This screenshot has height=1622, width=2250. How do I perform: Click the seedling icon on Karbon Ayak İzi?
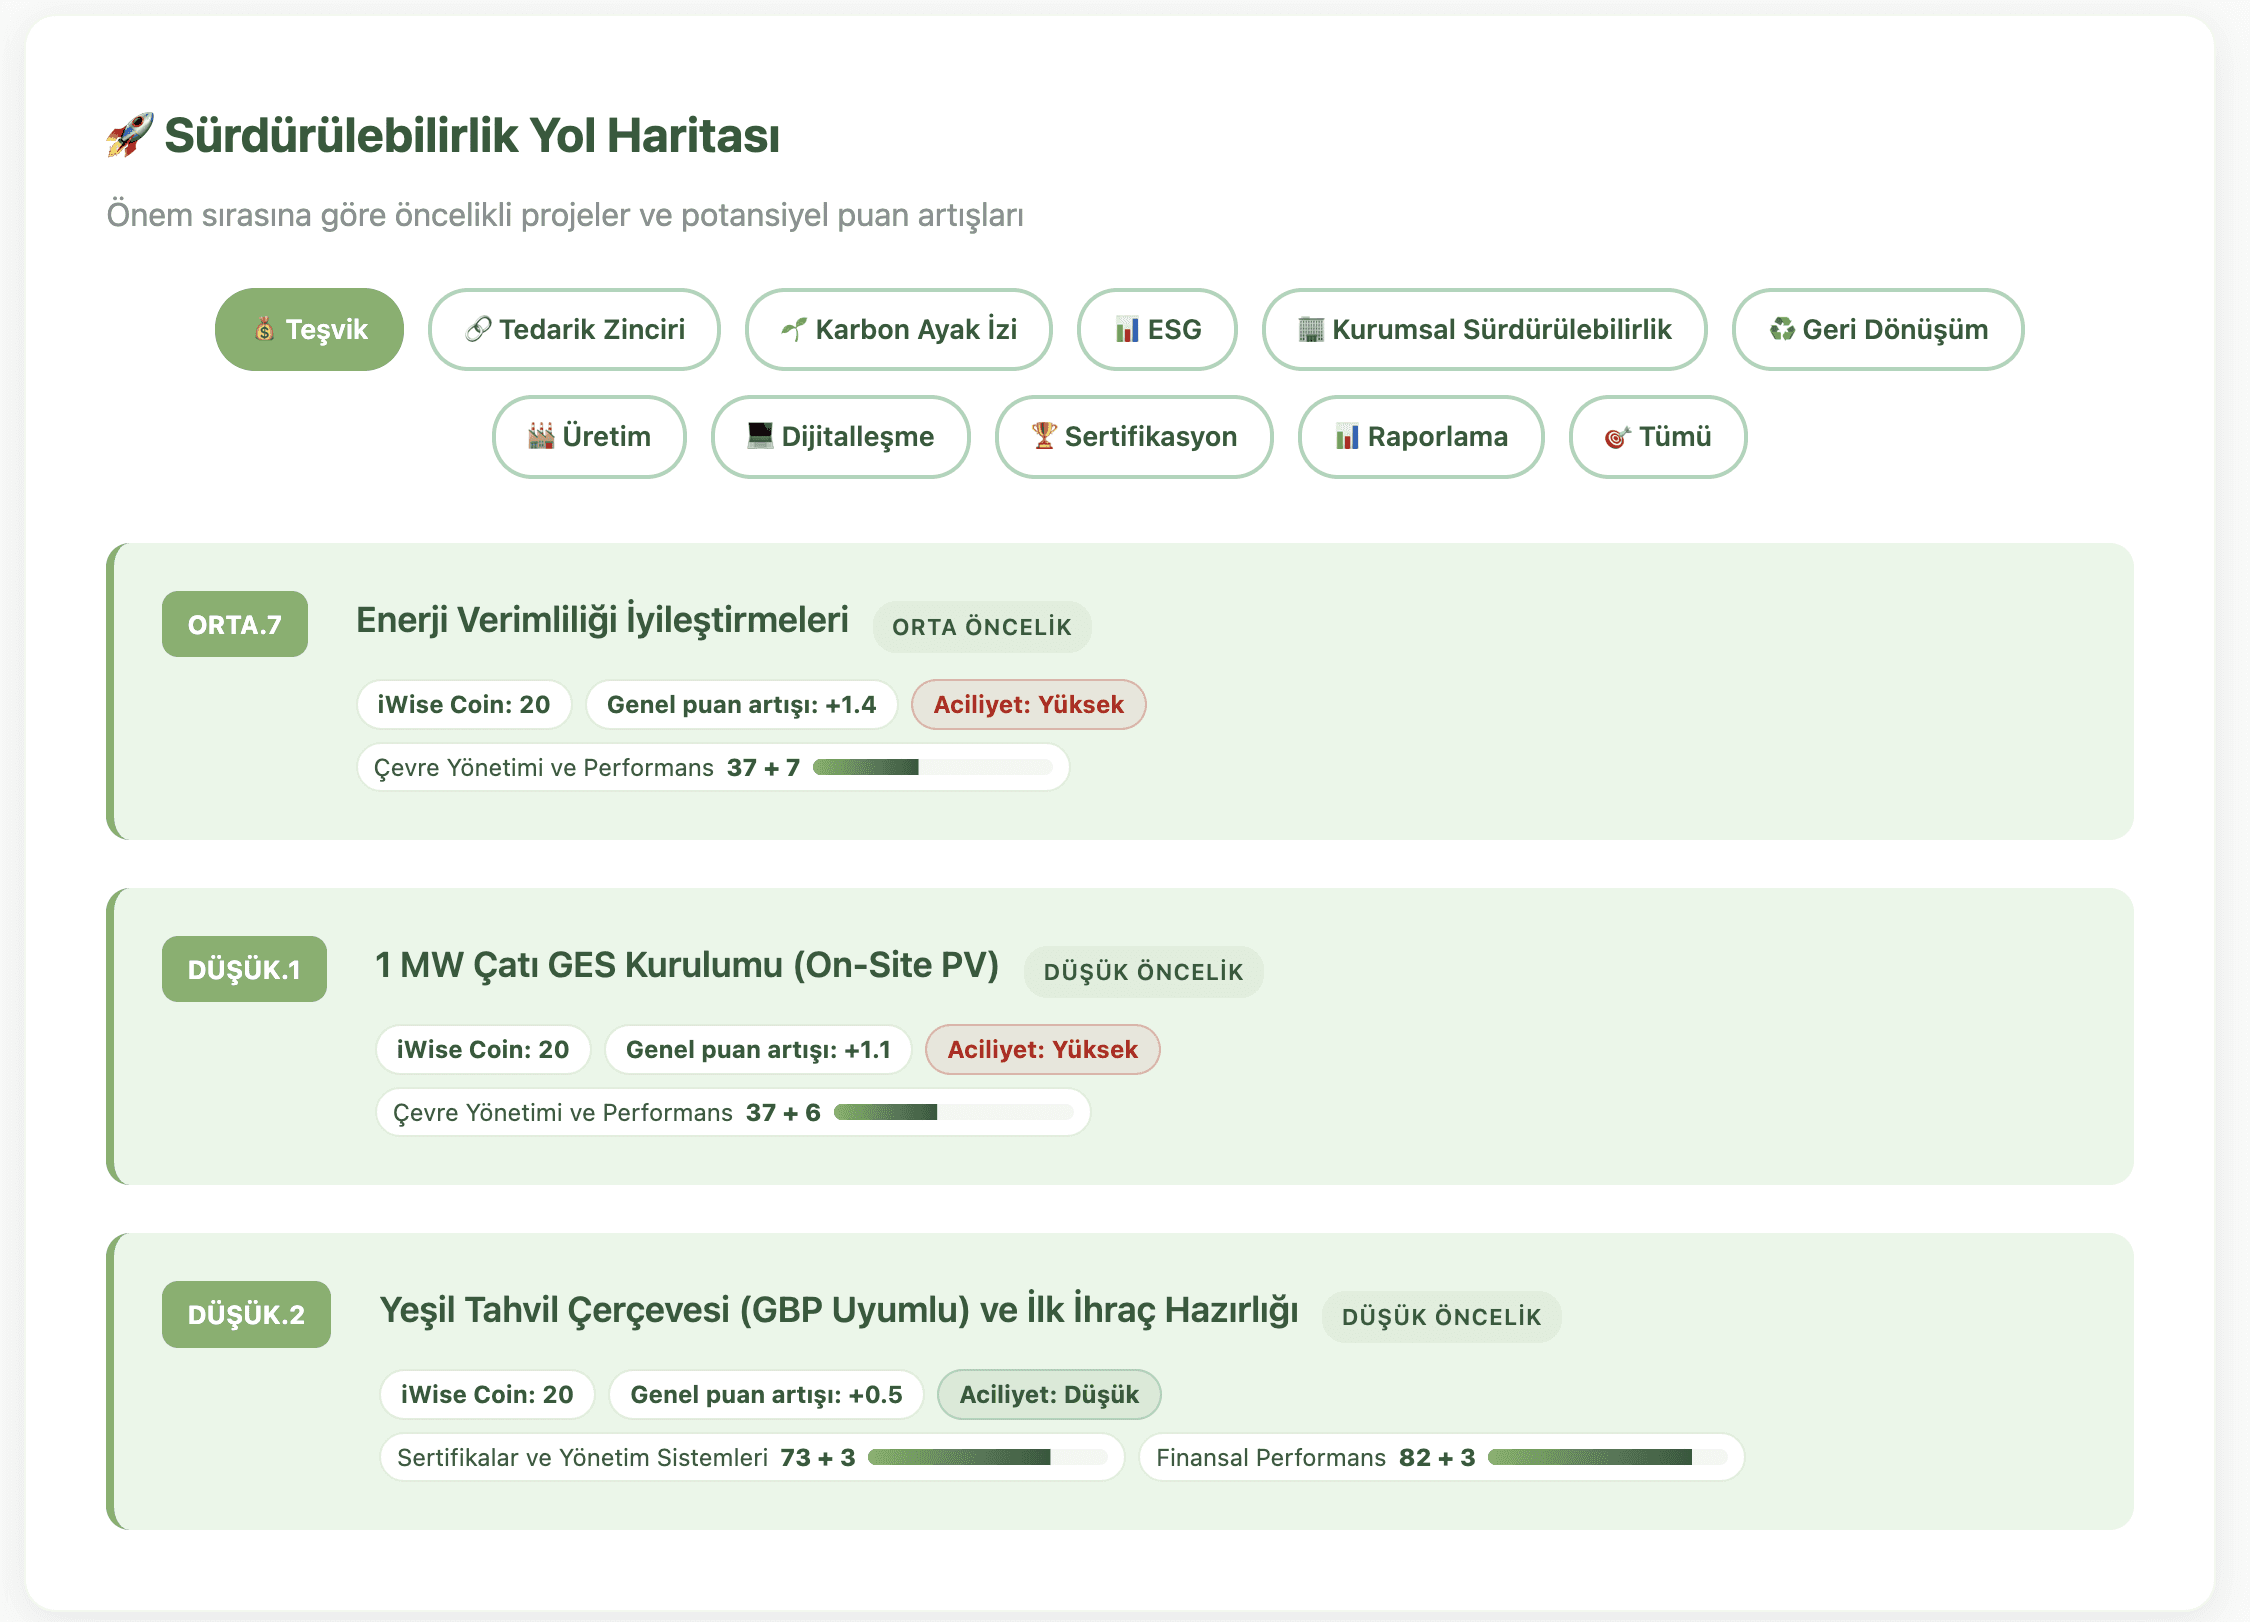tap(794, 329)
